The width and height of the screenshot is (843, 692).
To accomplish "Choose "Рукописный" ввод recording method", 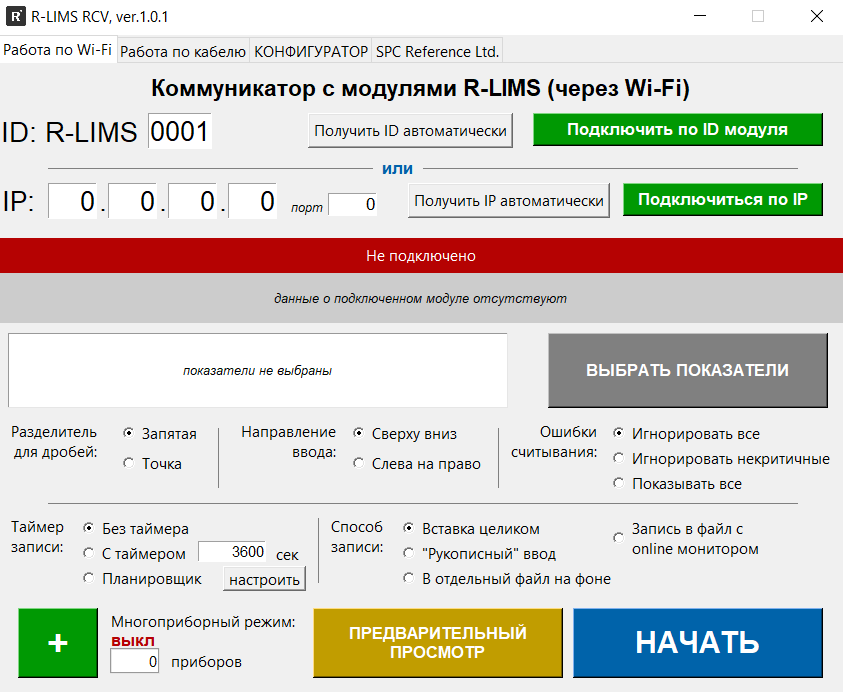I will click(409, 553).
